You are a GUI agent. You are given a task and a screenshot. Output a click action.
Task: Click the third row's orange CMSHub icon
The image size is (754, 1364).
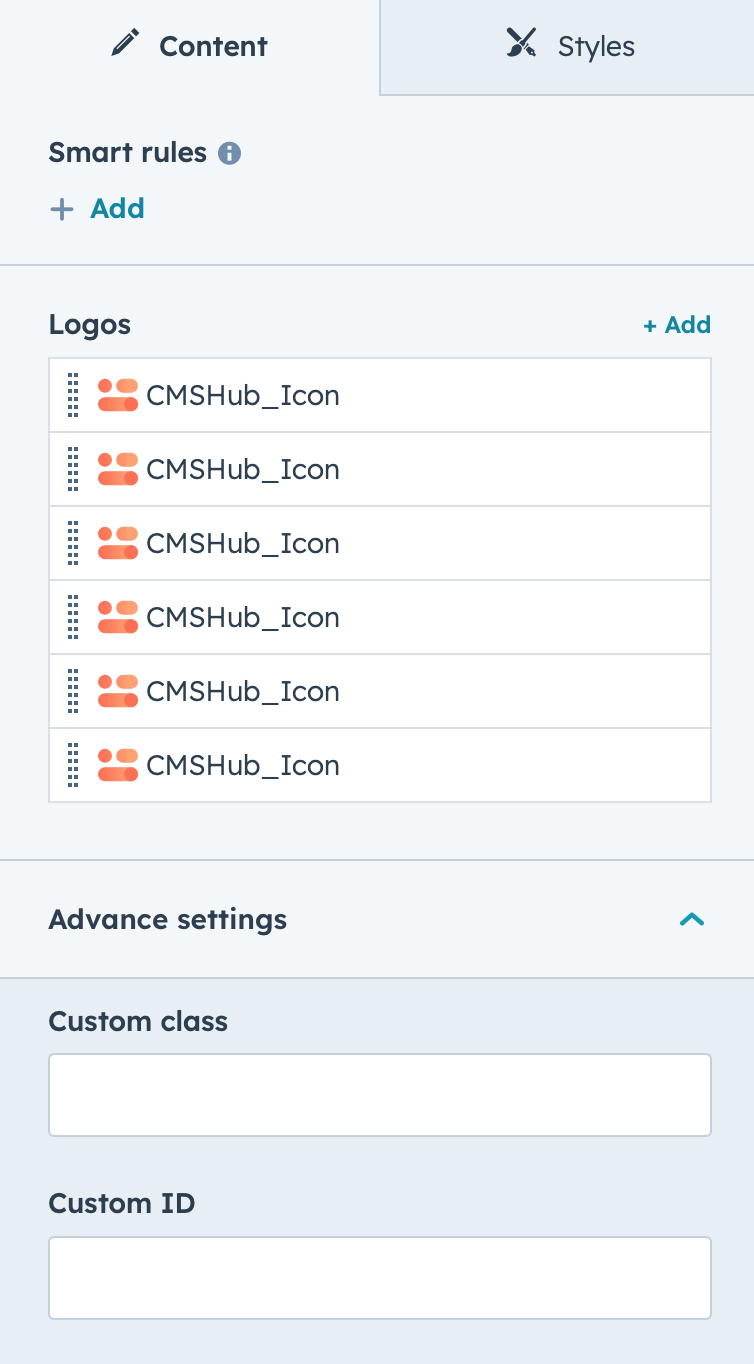point(118,543)
